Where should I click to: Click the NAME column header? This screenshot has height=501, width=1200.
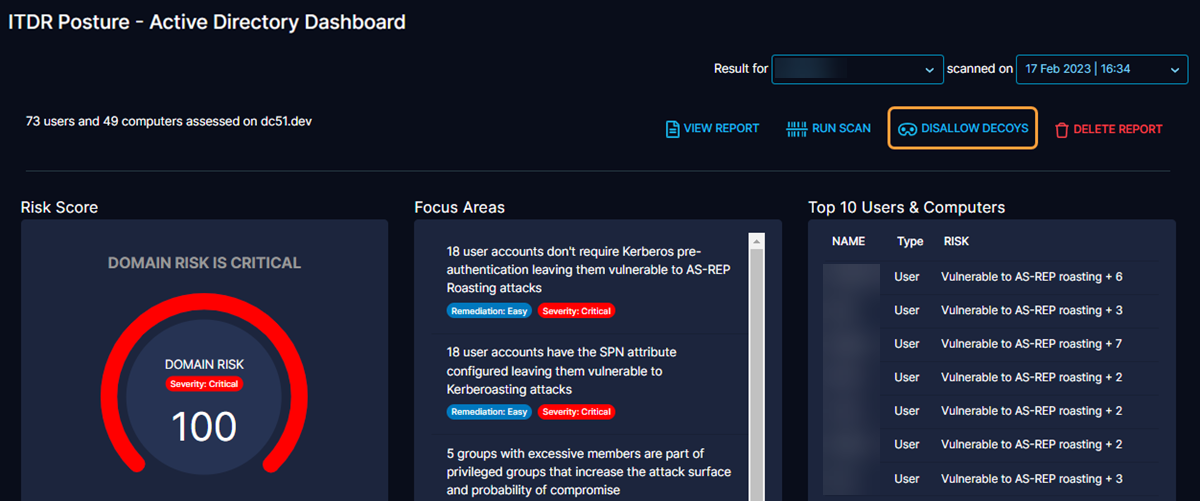(x=848, y=241)
